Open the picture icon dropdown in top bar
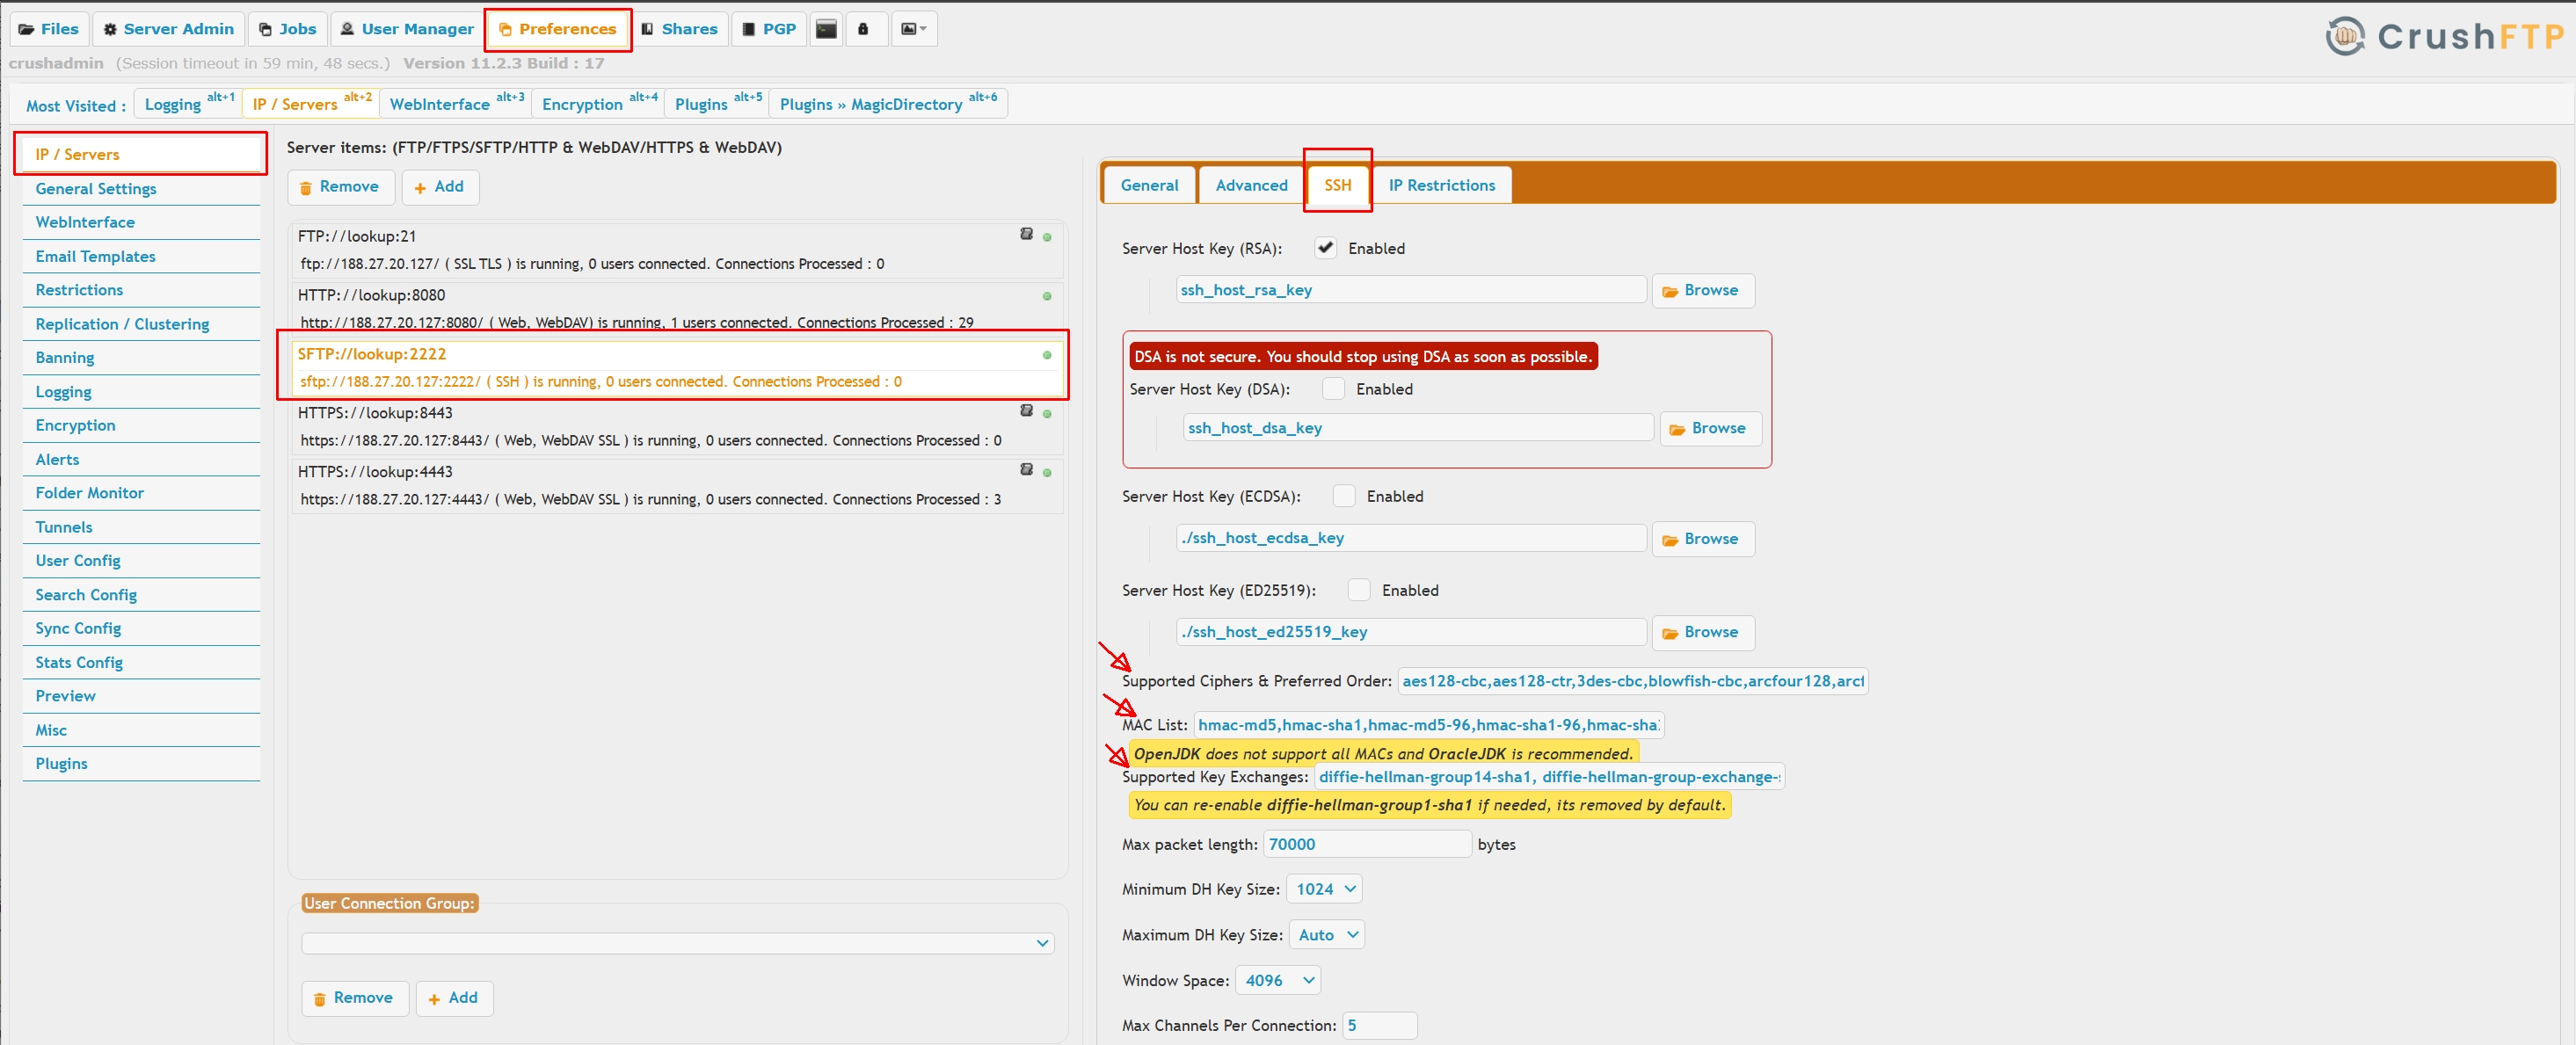Viewport: 2576px width, 1045px height. point(913,29)
